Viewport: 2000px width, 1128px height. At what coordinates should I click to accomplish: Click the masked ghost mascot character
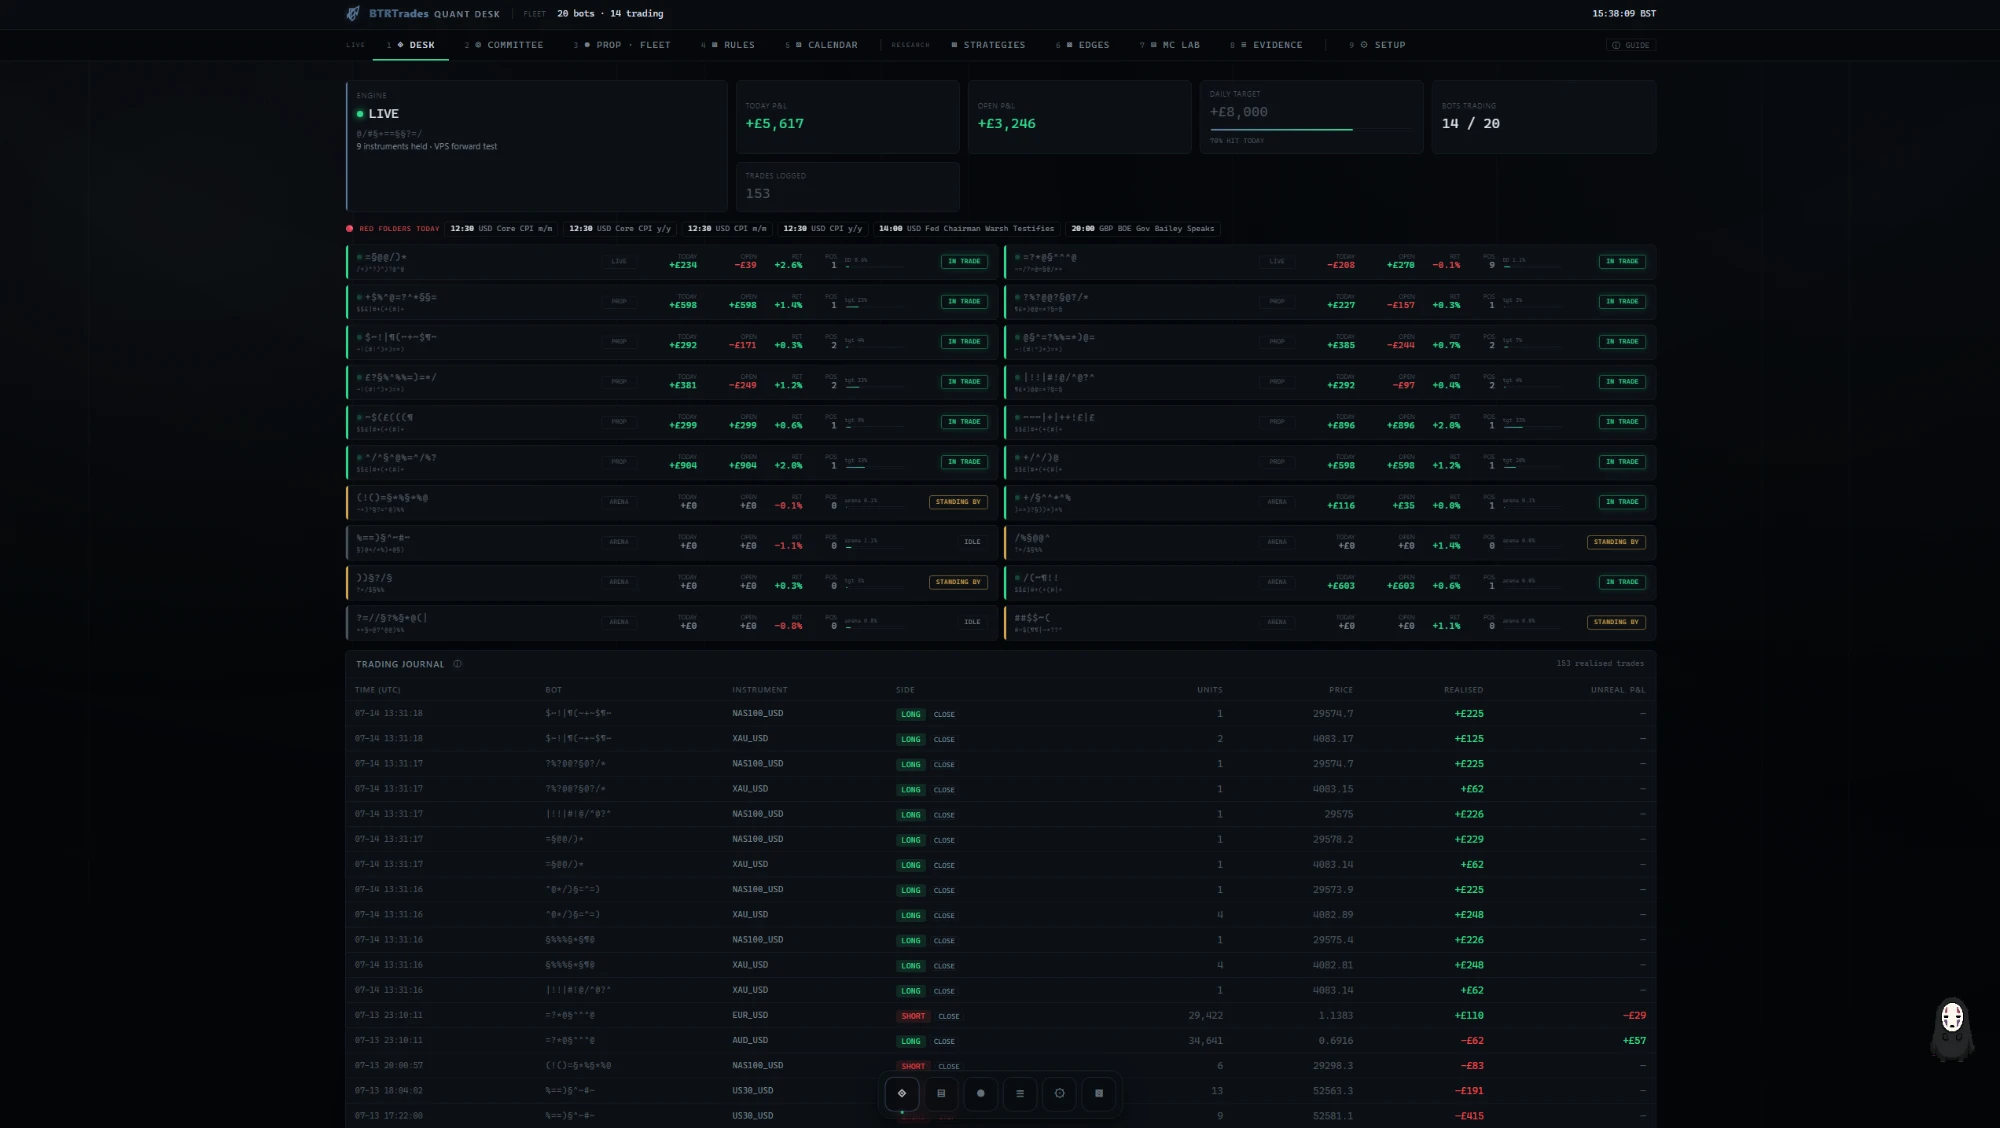[x=1951, y=1029]
